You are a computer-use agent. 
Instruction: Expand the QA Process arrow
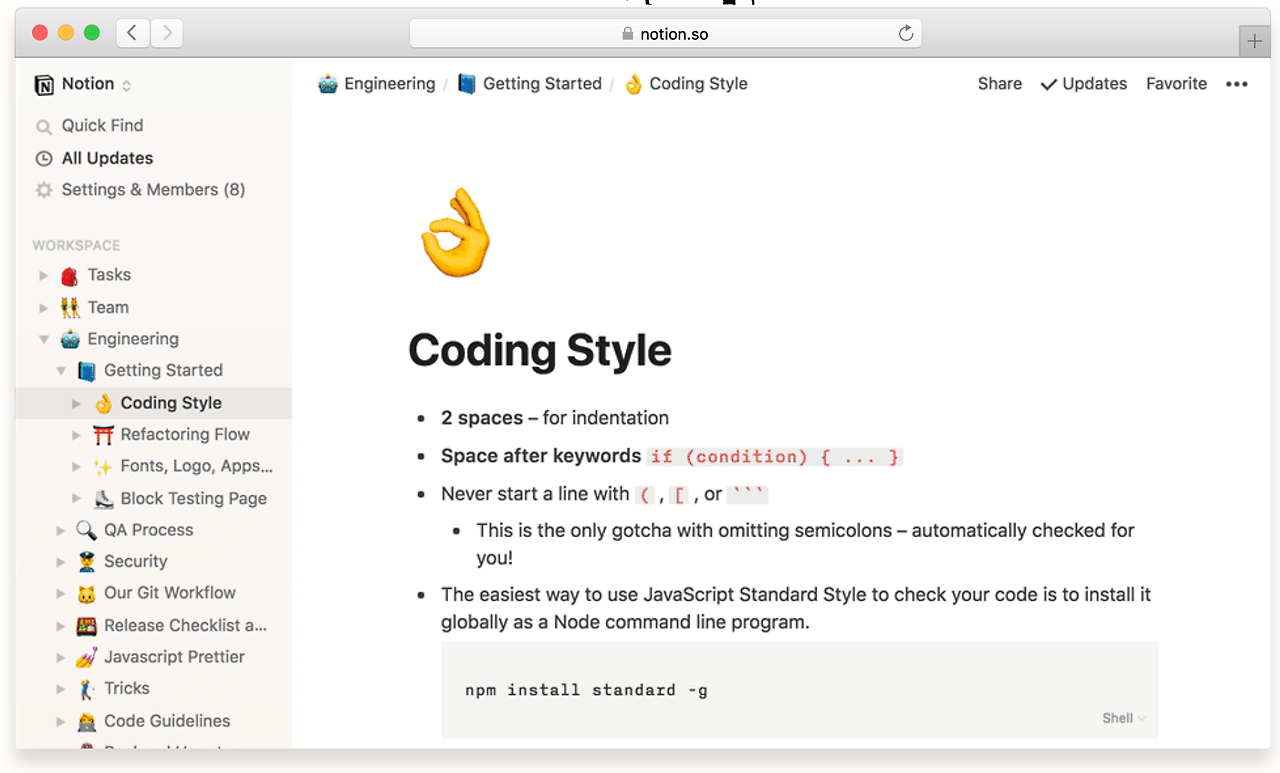[61, 530]
